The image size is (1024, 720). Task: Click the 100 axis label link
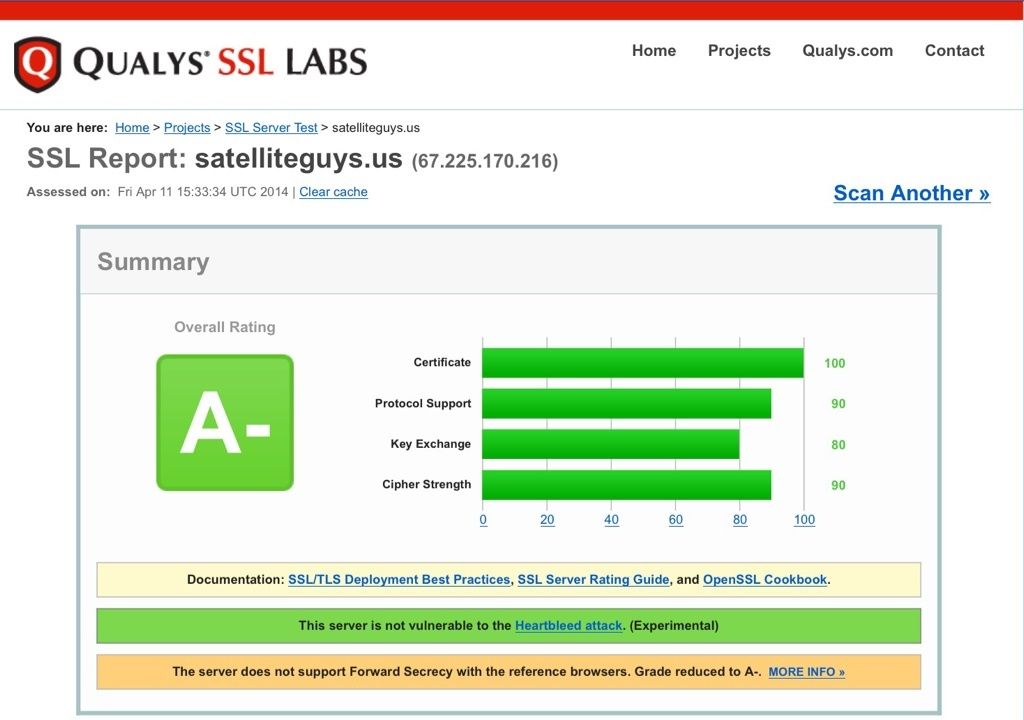pyautogui.click(x=805, y=519)
